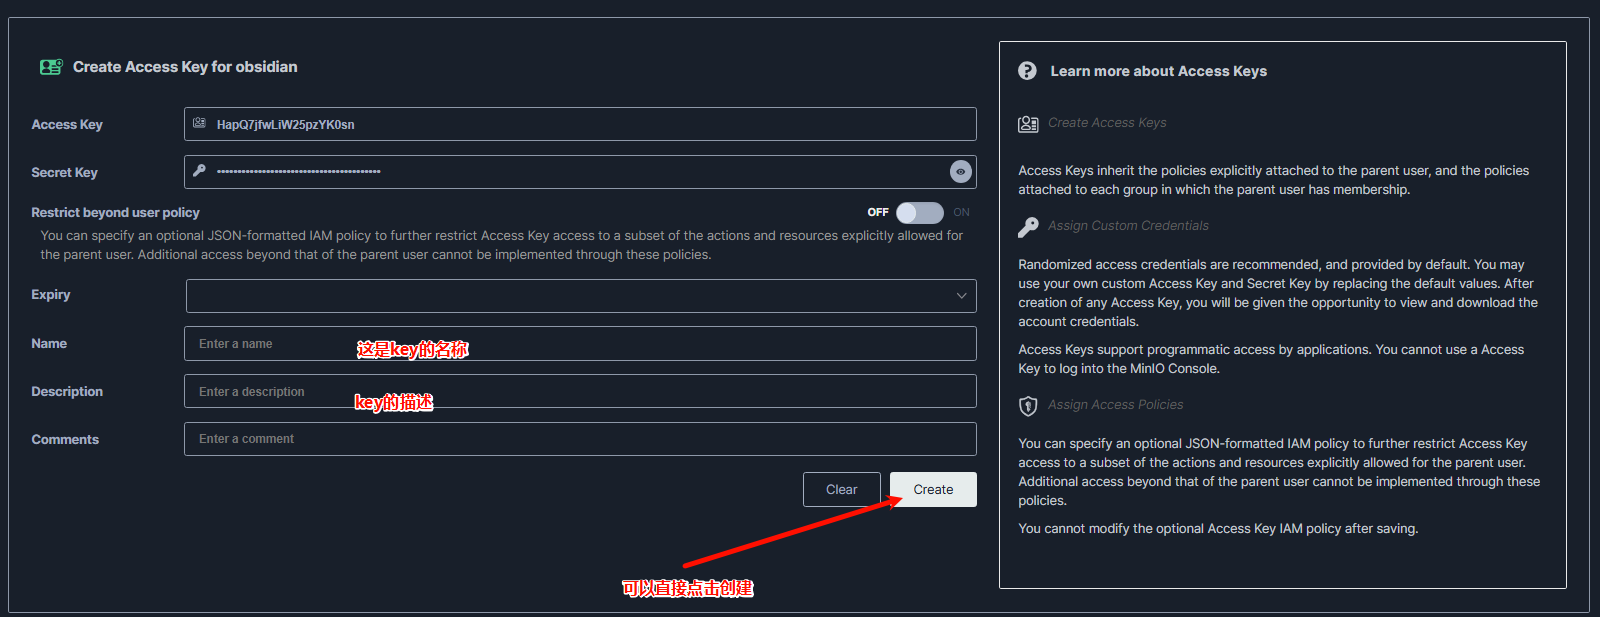Click the Assign Access Policies heading text

[1115, 405]
